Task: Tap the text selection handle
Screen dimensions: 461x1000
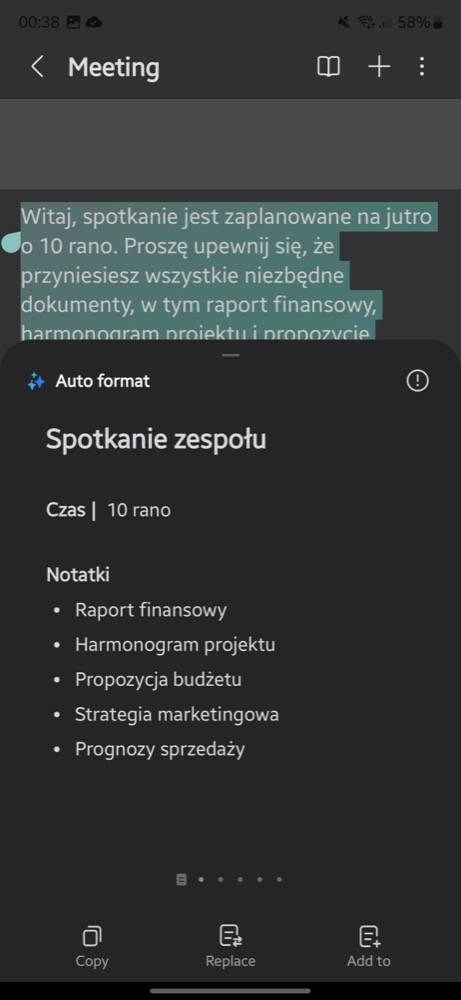Action: pyautogui.click(x=11, y=244)
